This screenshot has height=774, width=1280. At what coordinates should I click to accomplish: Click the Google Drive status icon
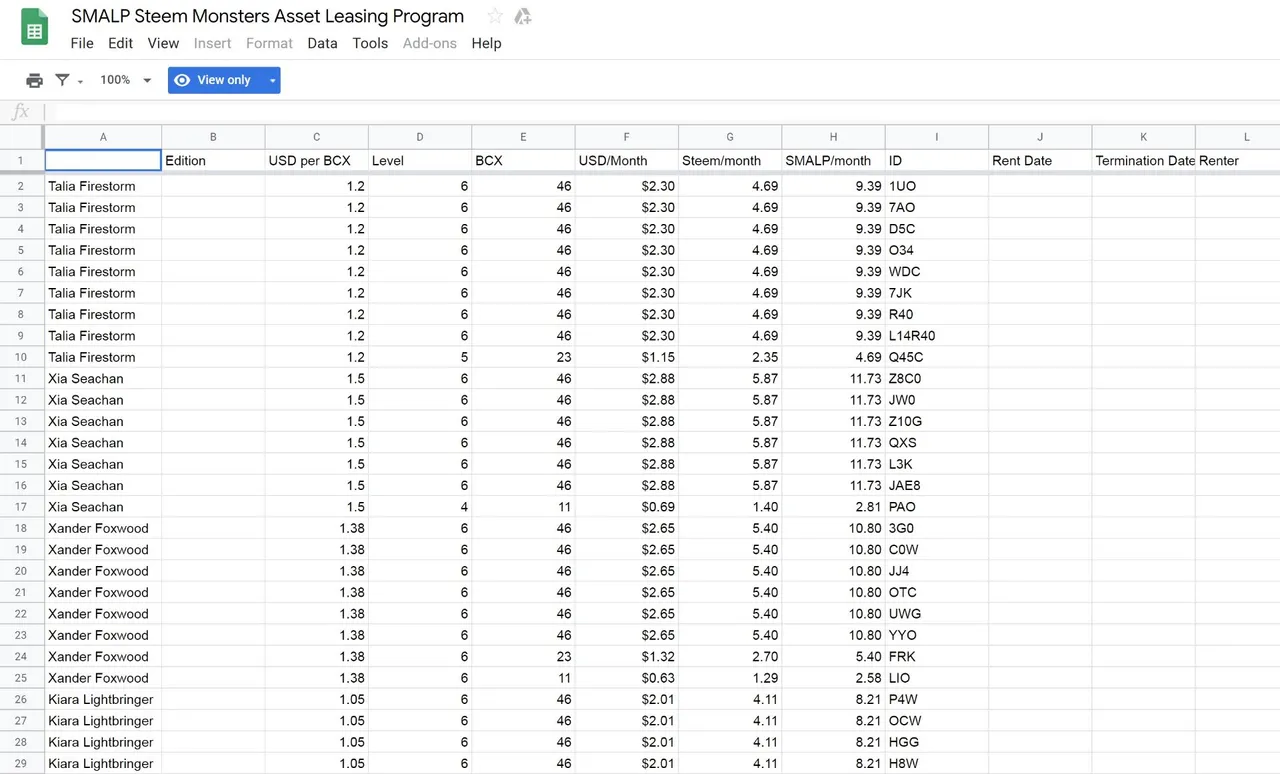(x=523, y=16)
